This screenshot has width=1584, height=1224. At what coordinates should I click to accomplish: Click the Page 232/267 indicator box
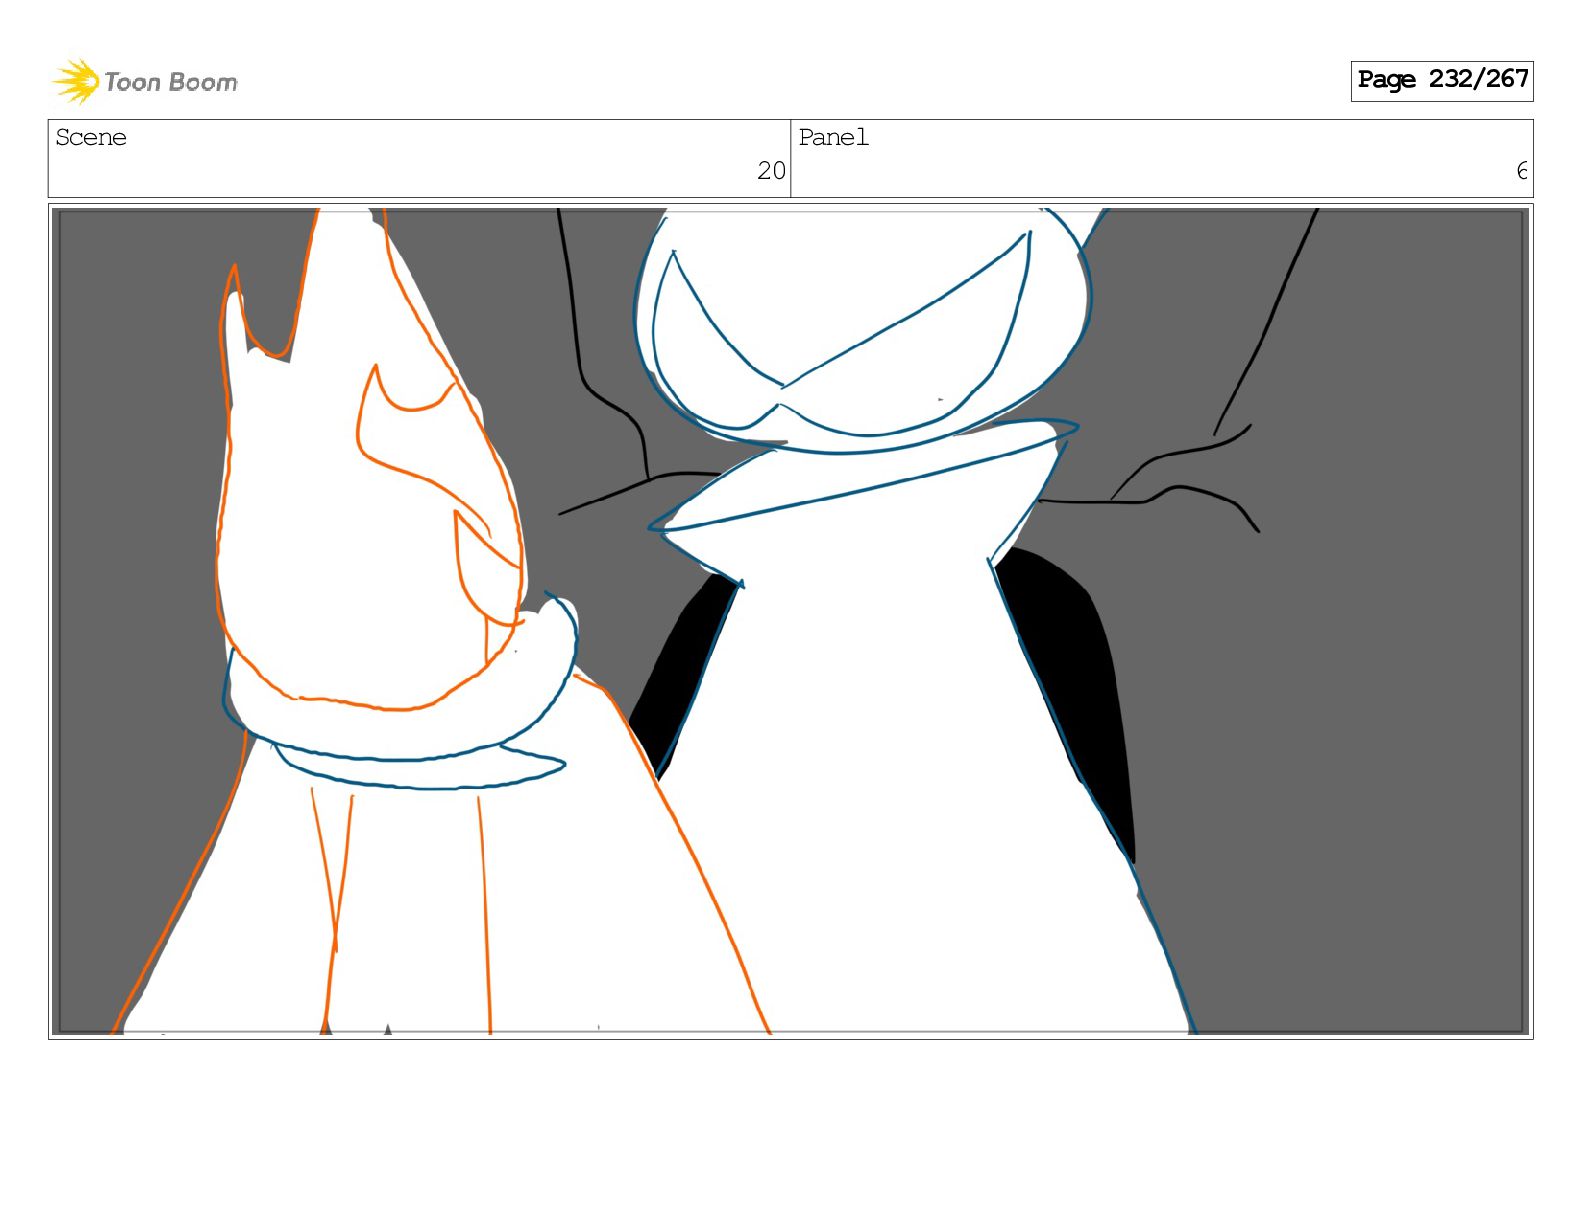click(1441, 80)
